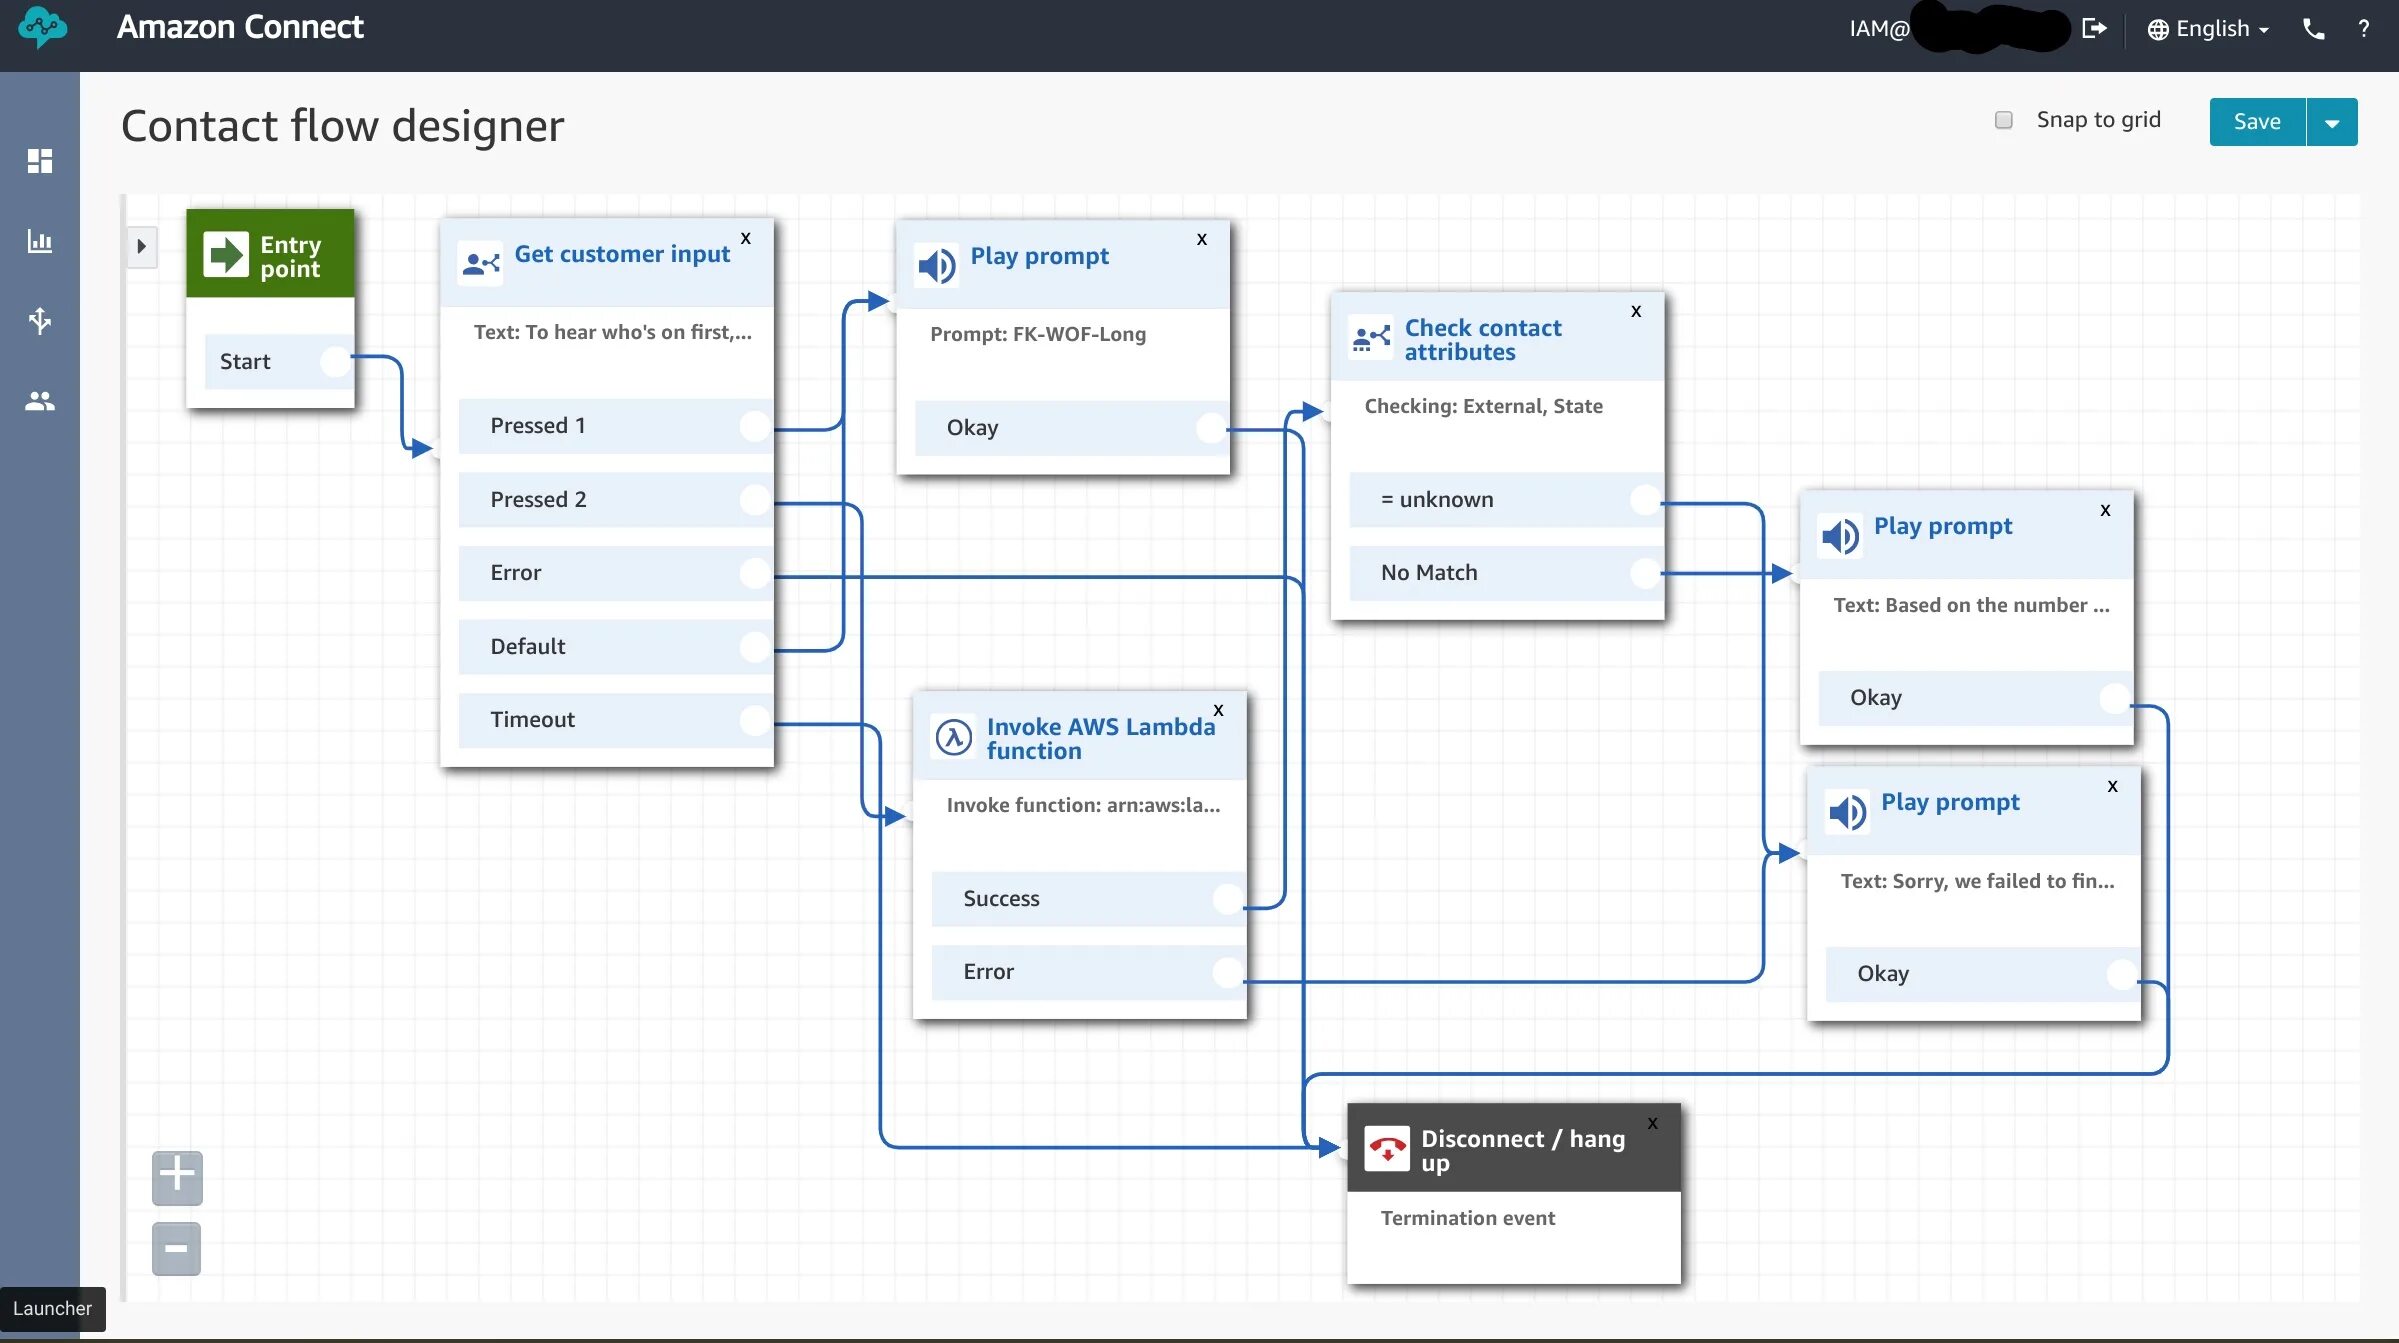The height and width of the screenshot is (1343, 2399).
Task: Click the Invoke AWS Lambda function title
Action: (x=1101, y=739)
